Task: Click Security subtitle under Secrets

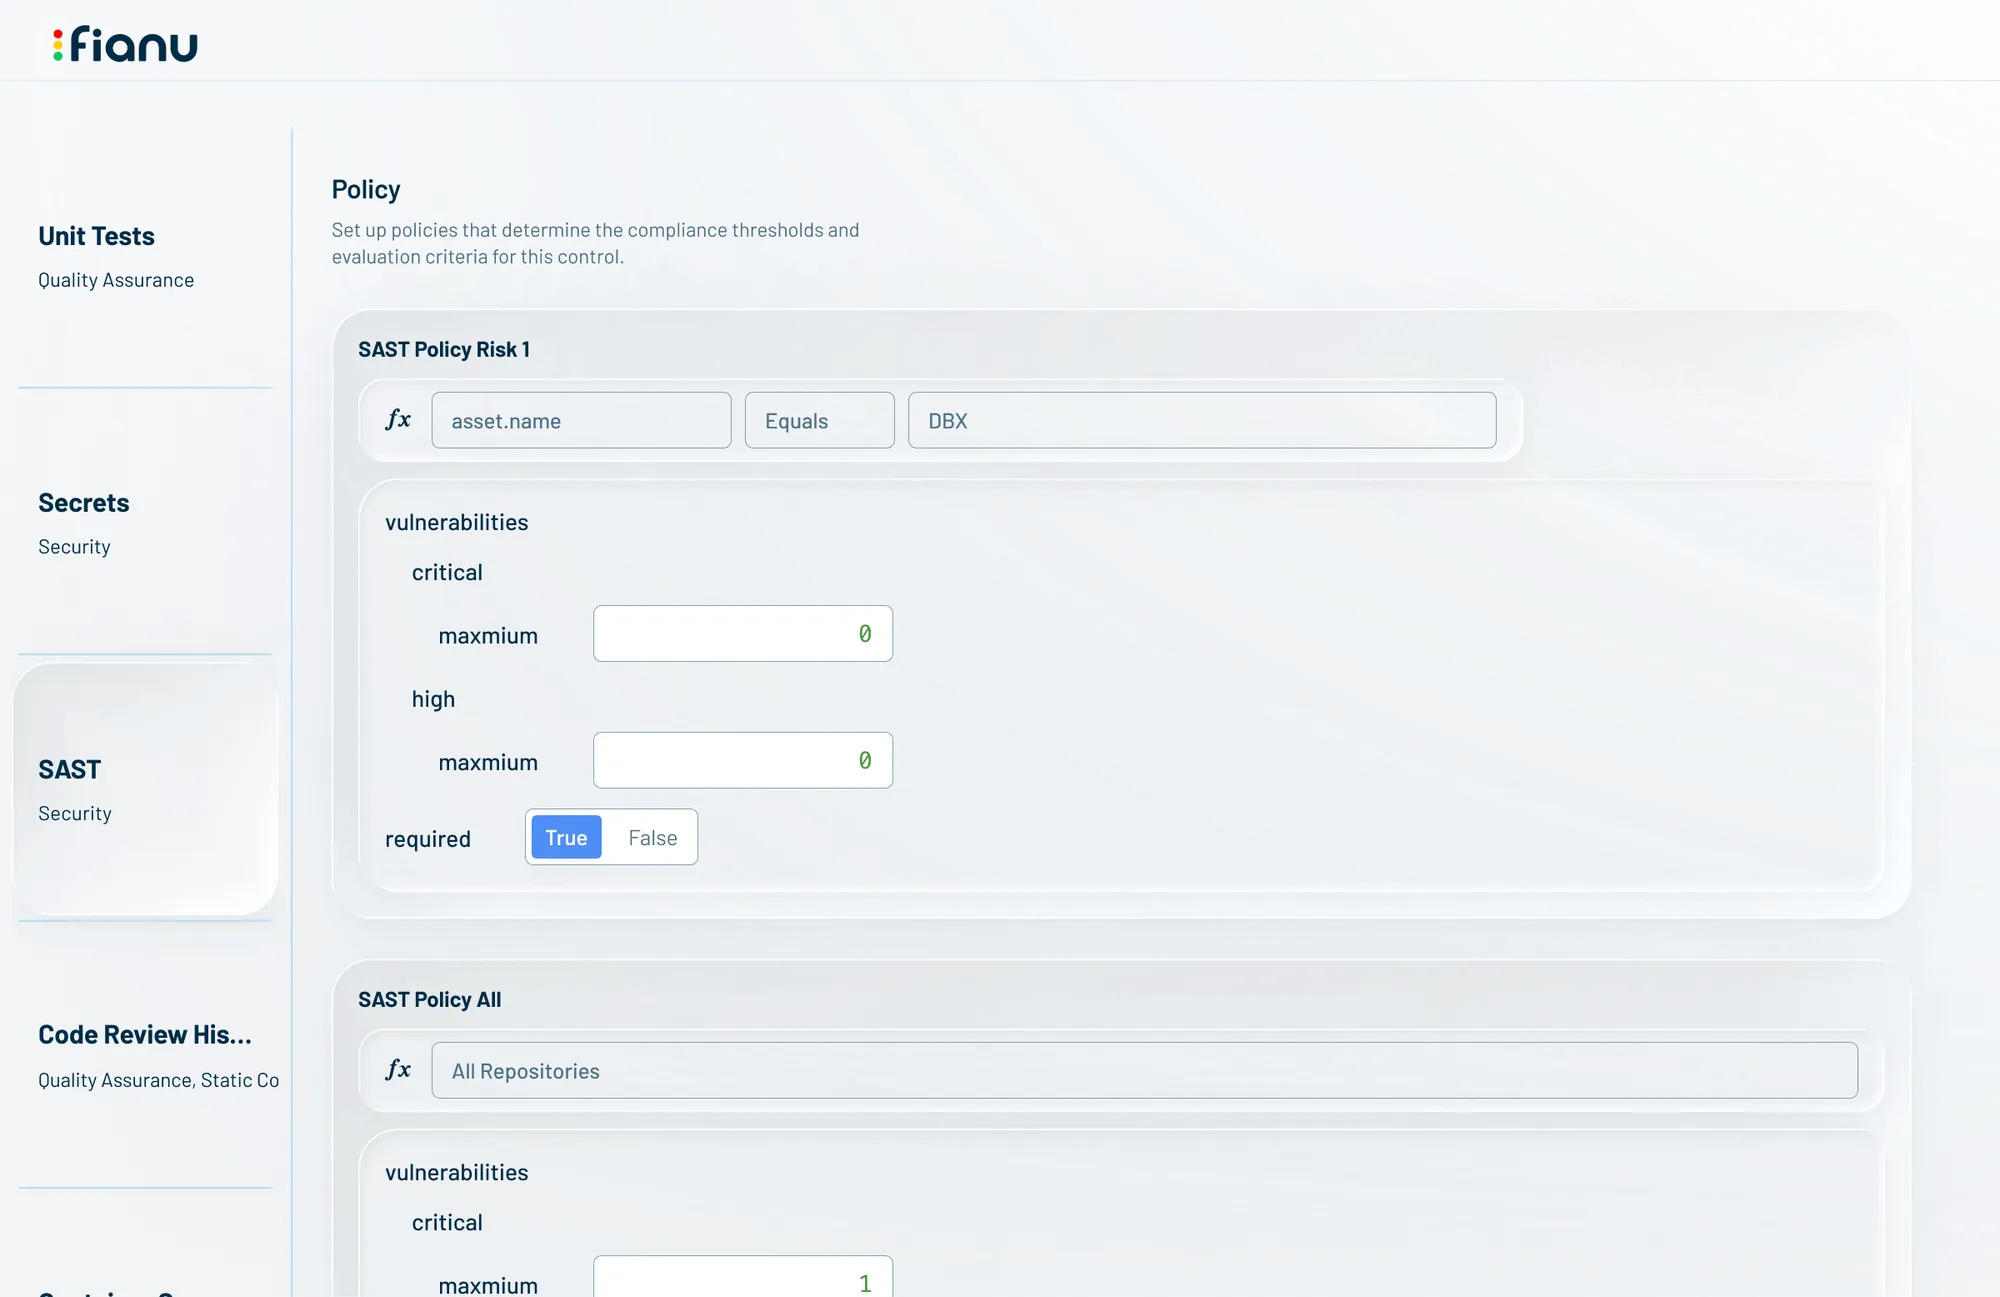Action: point(74,546)
